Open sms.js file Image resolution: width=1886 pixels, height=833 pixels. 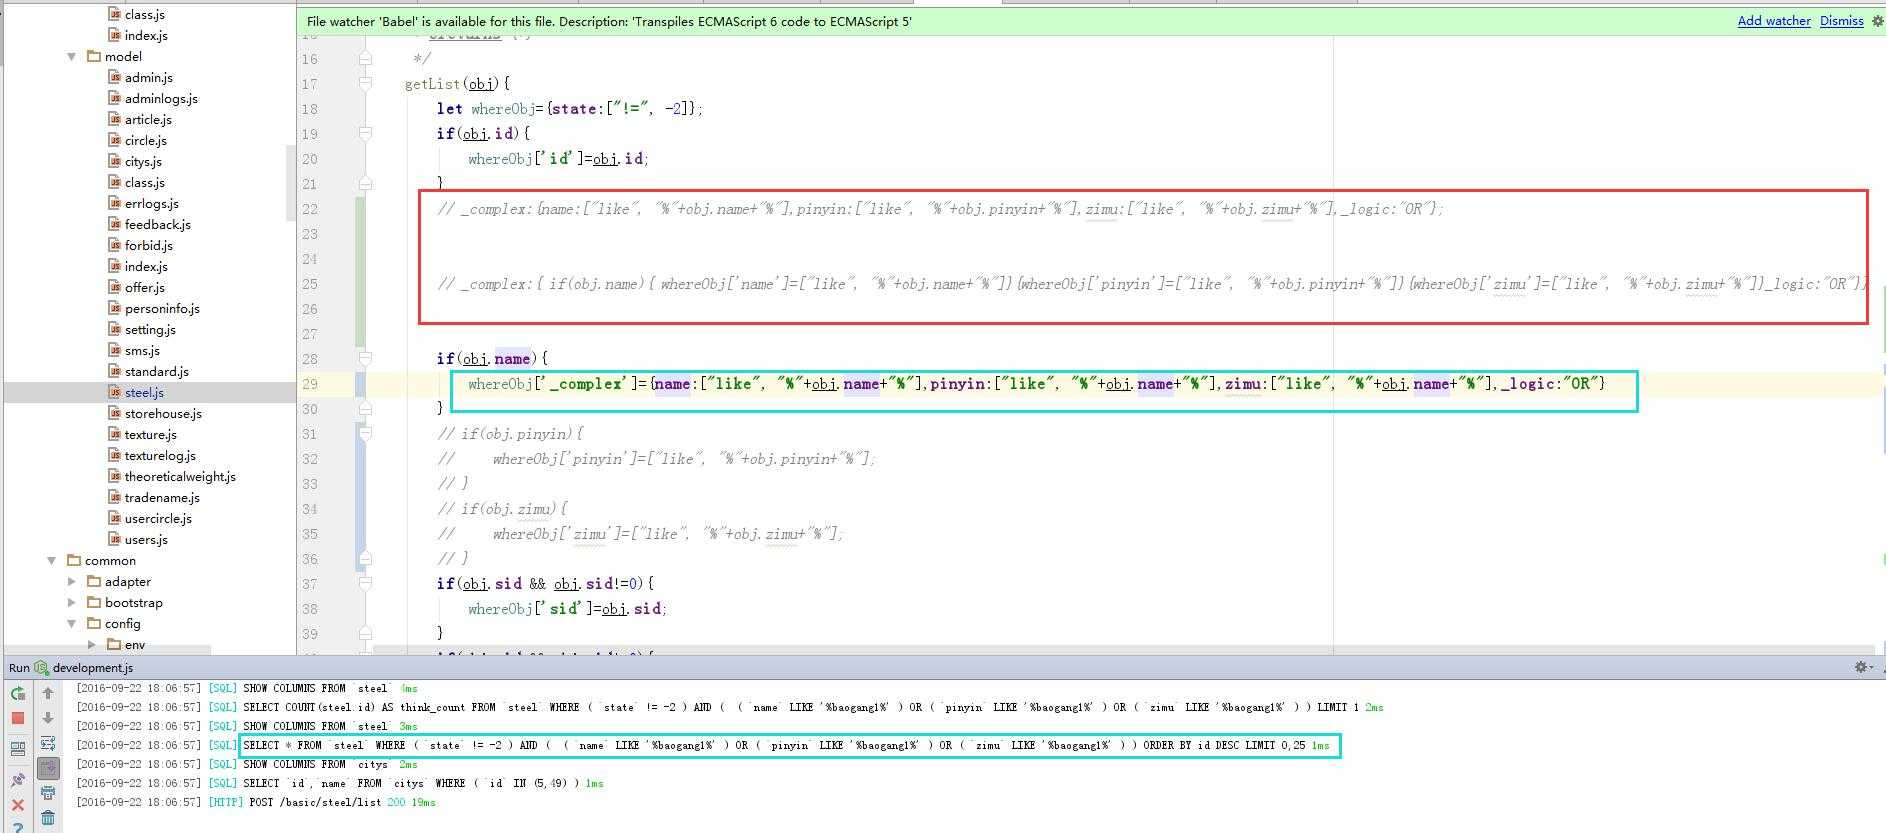pyautogui.click(x=142, y=351)
